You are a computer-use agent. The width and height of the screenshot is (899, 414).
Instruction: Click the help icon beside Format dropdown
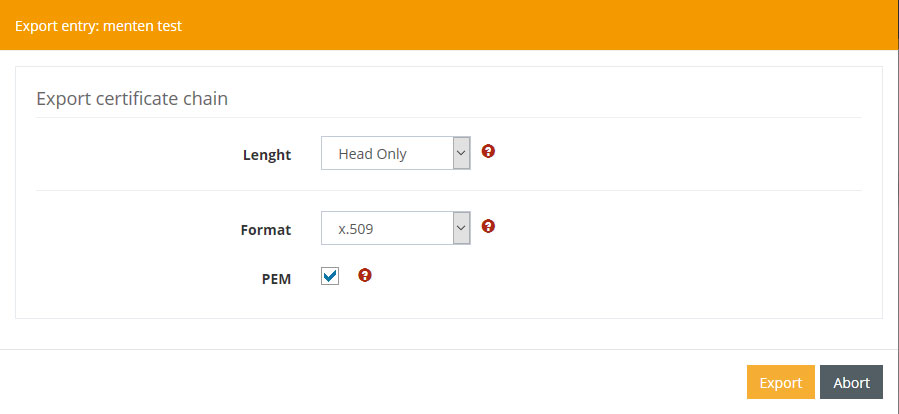(x=488, y=226)
